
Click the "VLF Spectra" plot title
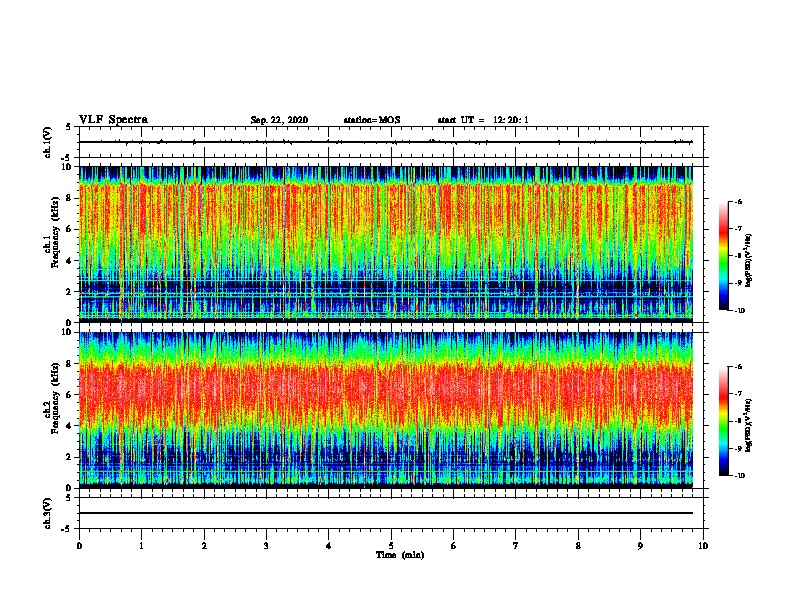tap(113, 120)
